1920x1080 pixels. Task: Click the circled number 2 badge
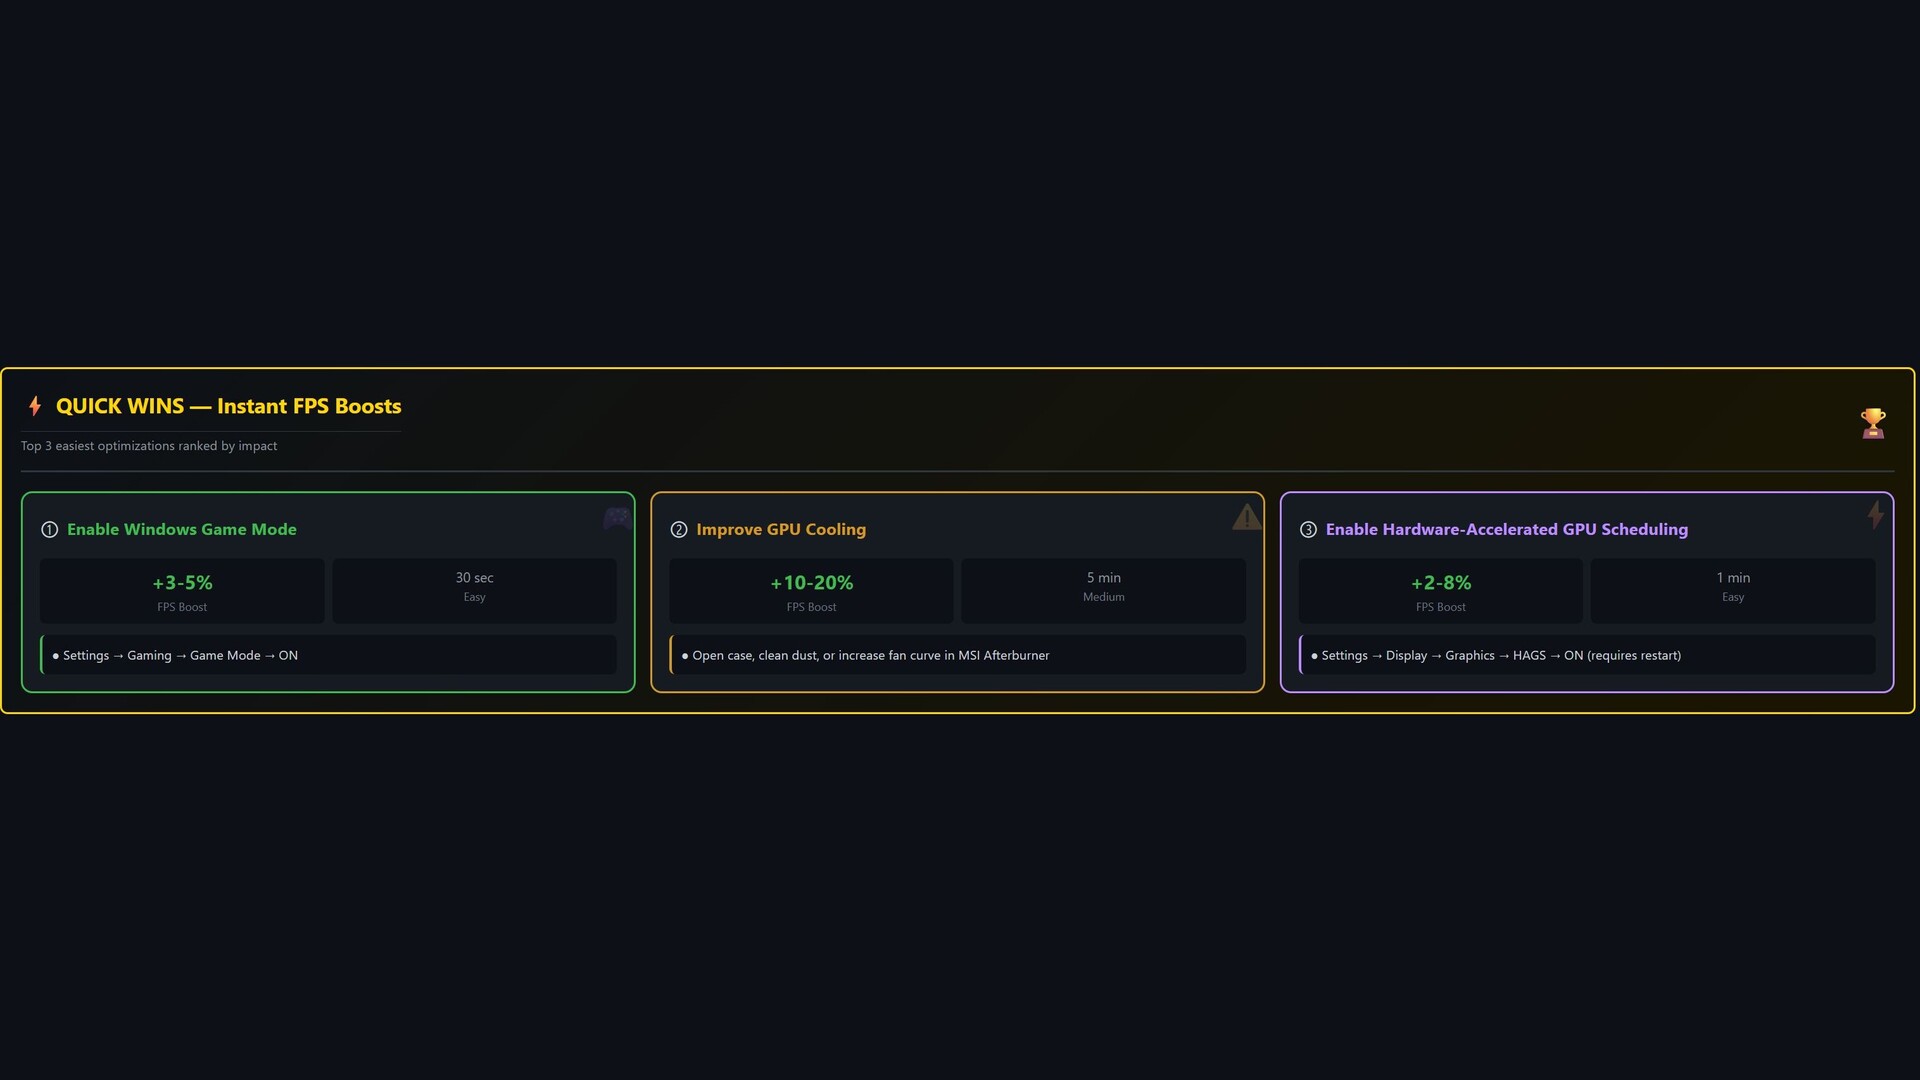[x=679, y=530]
